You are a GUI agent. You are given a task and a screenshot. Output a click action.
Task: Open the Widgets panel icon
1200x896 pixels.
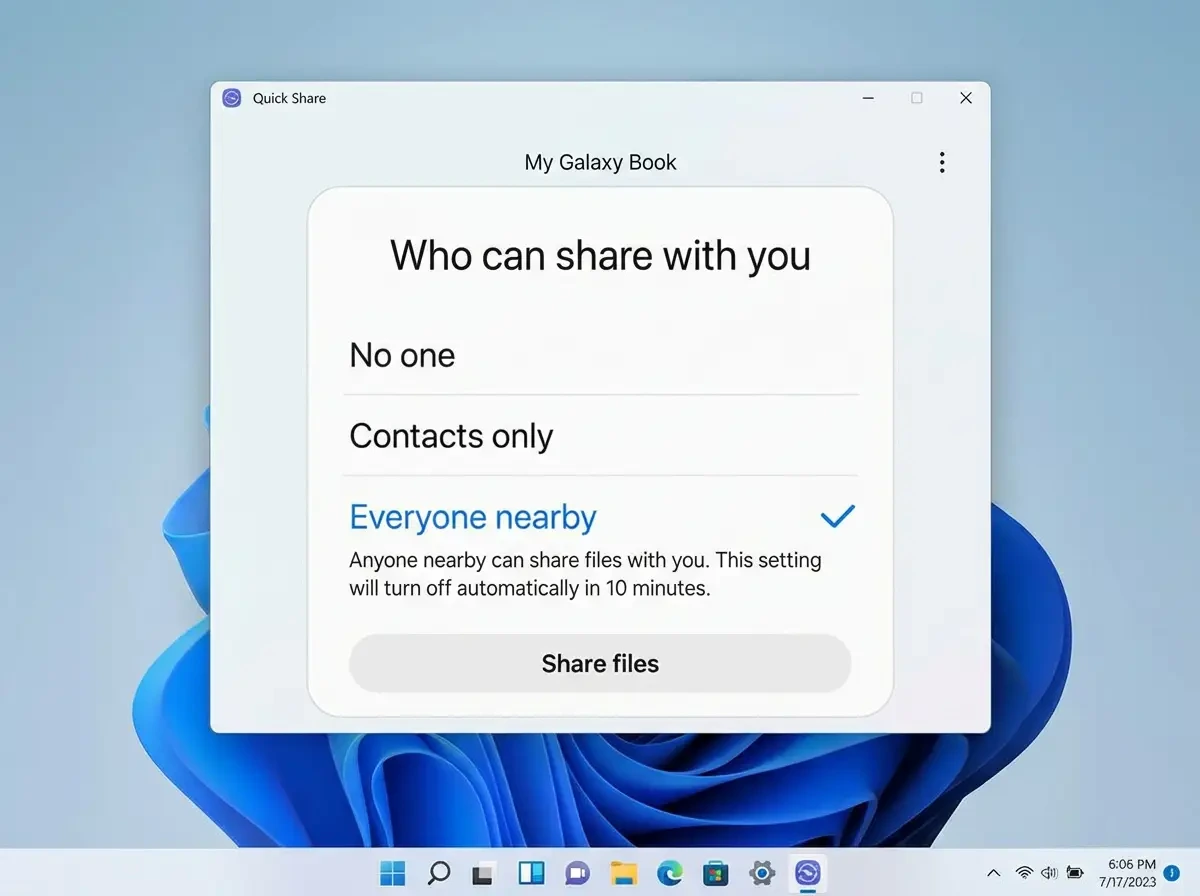click(530, 873)
